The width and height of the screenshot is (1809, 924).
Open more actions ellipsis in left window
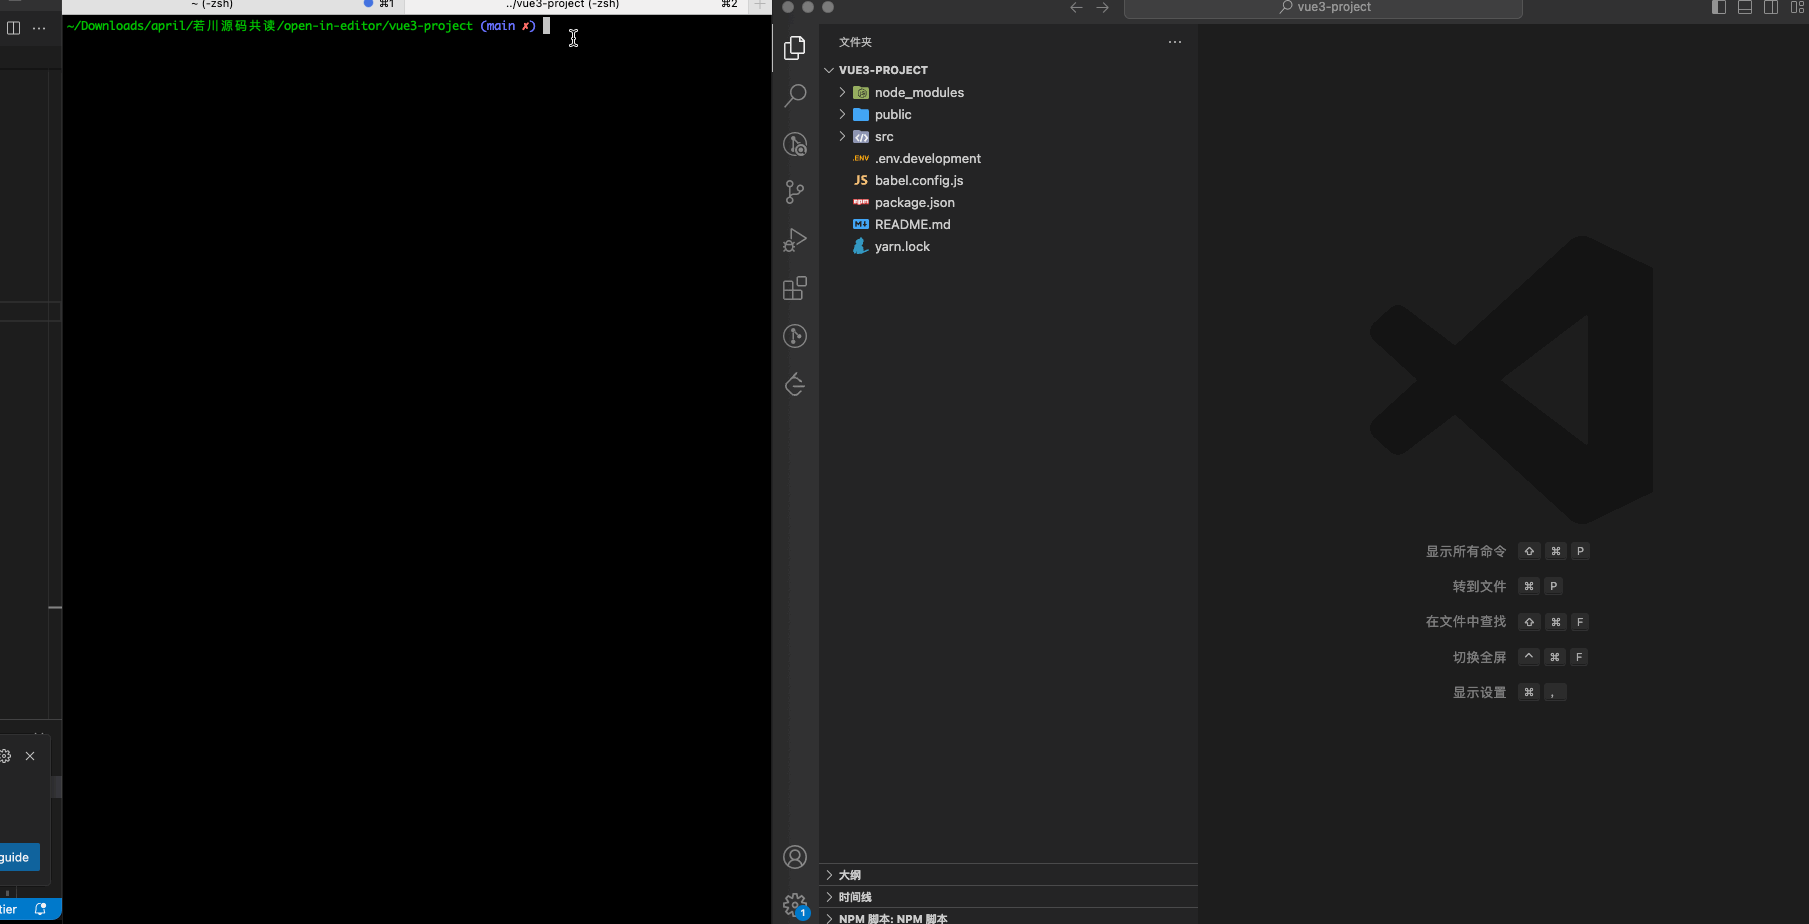pyautogui.click(x=39, y=28)
